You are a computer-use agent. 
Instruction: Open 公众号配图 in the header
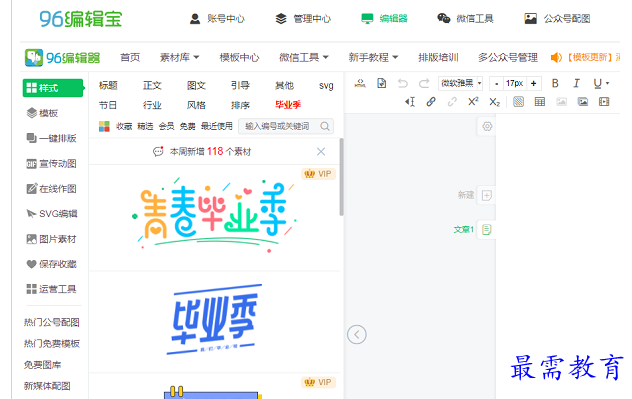coord(557,19)
